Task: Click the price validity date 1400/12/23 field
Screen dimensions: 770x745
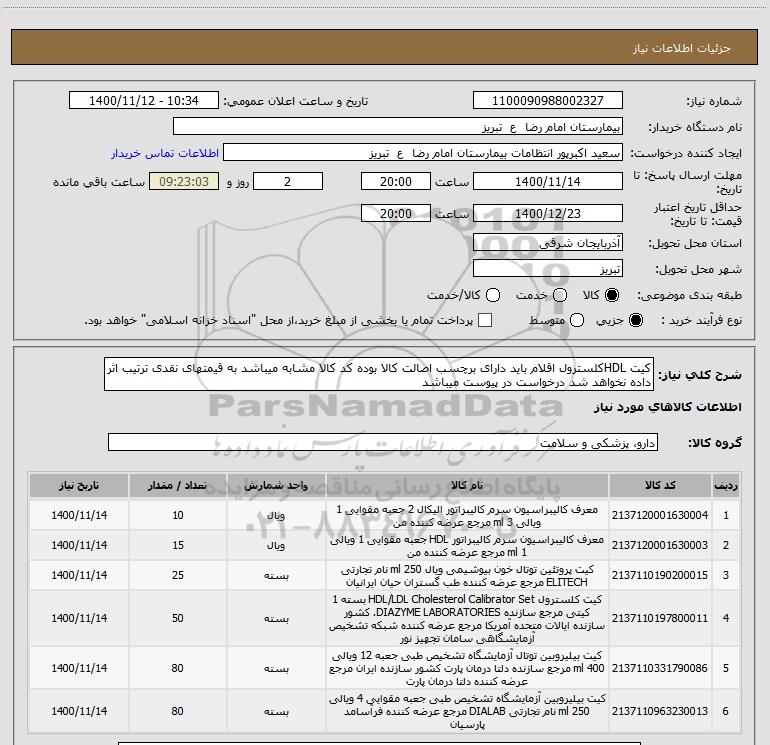Action: (x=548, y=213)
